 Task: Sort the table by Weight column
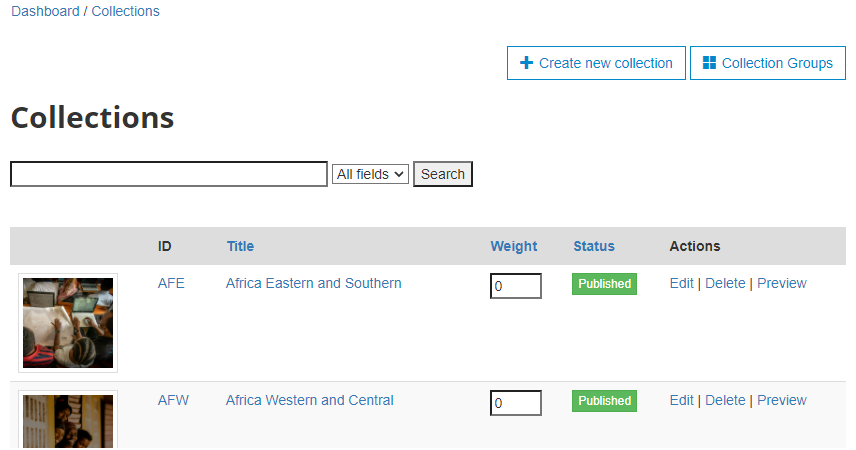point(514,246)
